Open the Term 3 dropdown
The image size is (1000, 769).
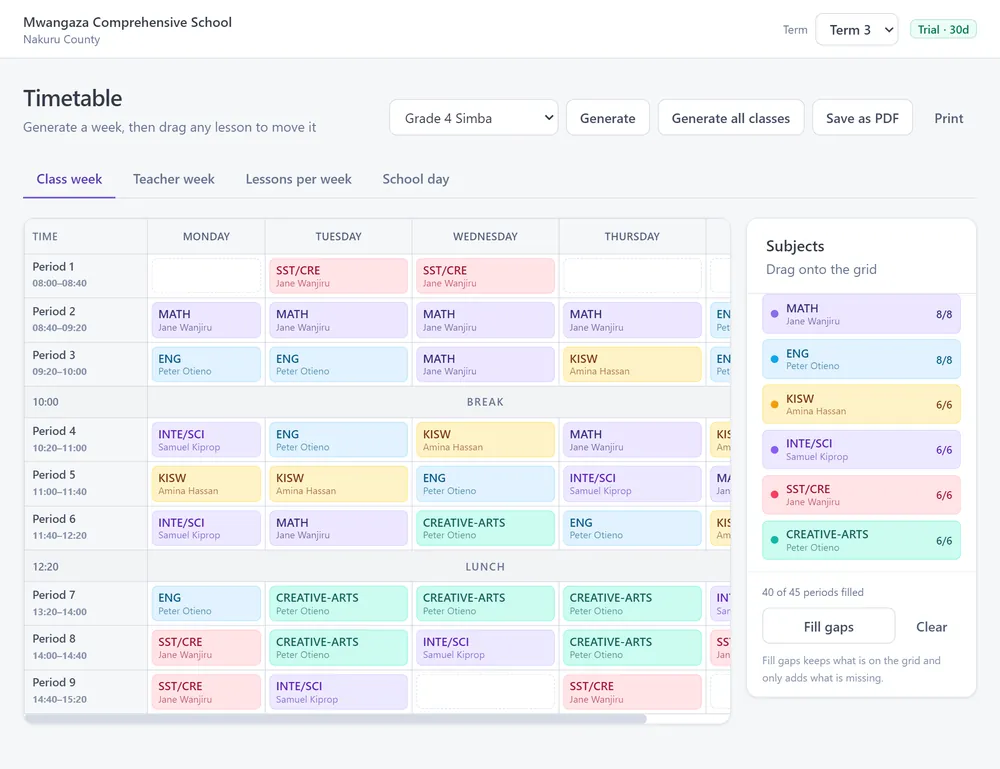click(x=857, y=29)
